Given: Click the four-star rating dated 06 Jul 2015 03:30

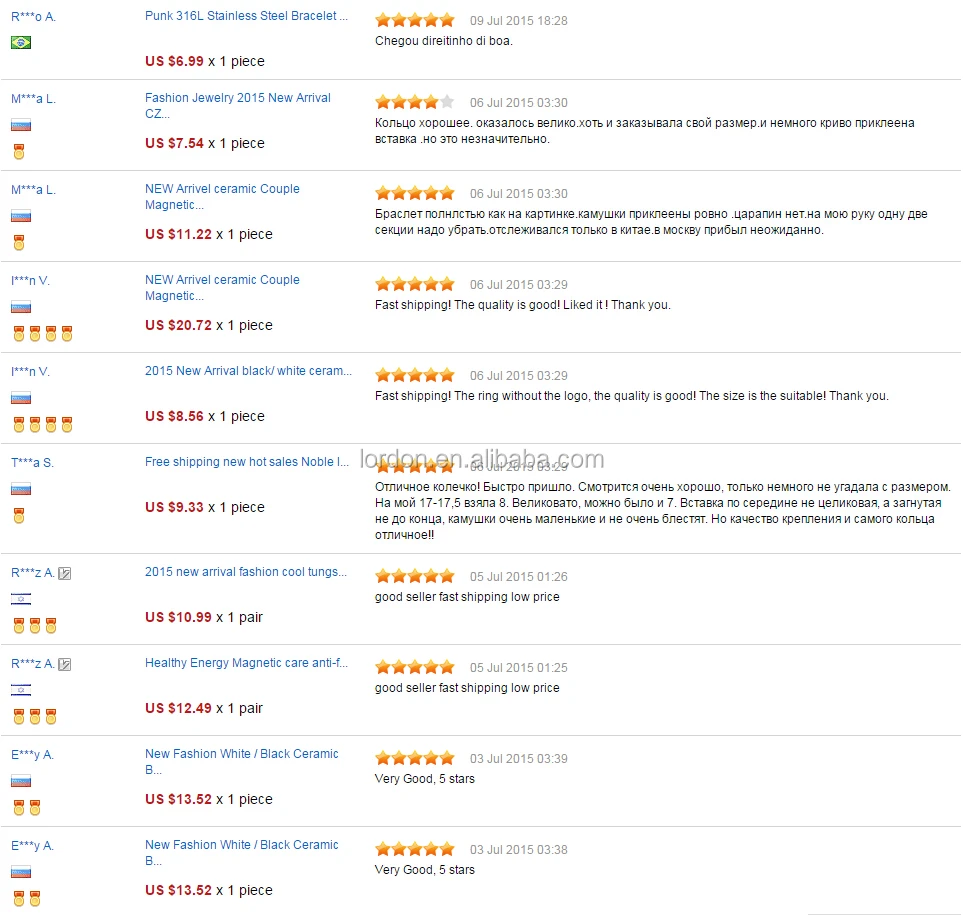Looking at the screenshot, I should click(414, 102).
